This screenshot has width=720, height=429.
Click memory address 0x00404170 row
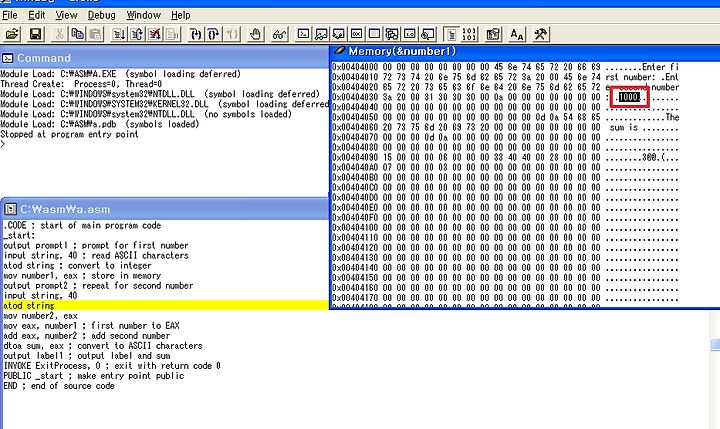[x=505, y=298]
